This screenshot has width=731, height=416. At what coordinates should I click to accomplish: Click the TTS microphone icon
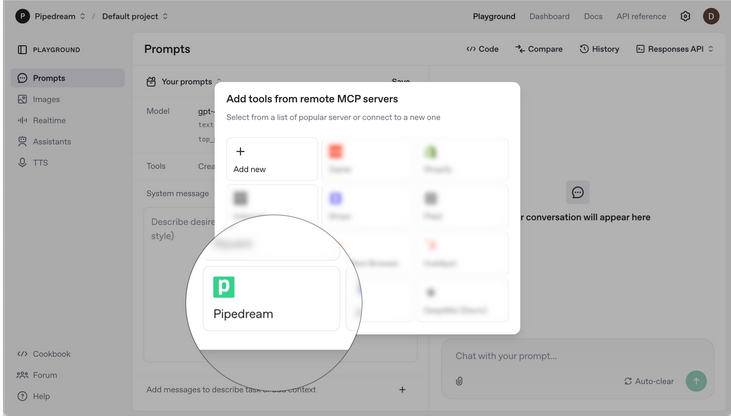tap(22, 163)
